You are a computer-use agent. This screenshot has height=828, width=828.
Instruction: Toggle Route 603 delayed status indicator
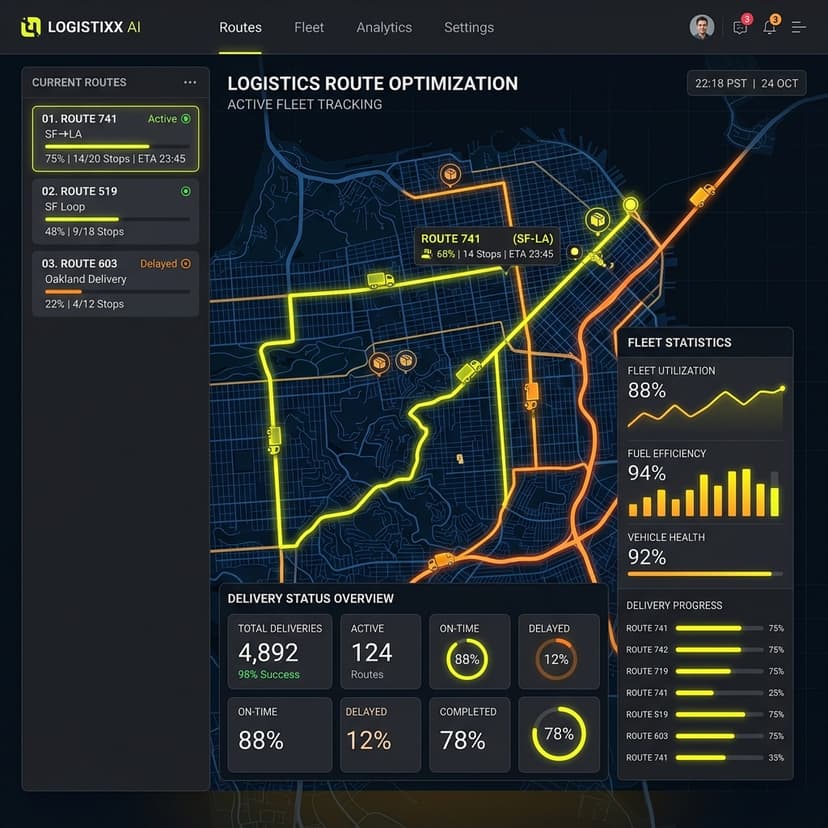[x=186, y=264]
